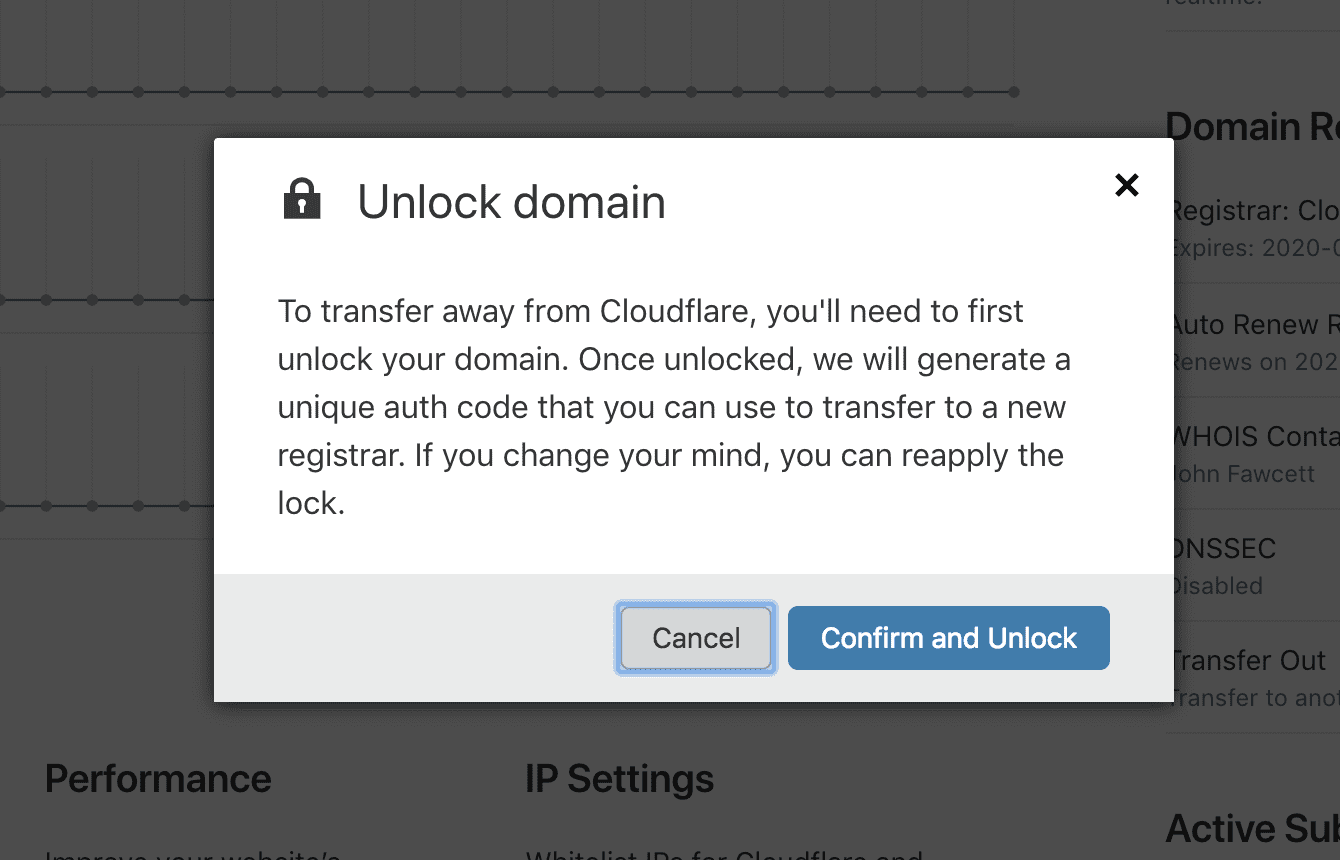The height and width of the screenshot is (860, 1340).
Task: Click the Registrar info row
Action: click(1253, 228)
